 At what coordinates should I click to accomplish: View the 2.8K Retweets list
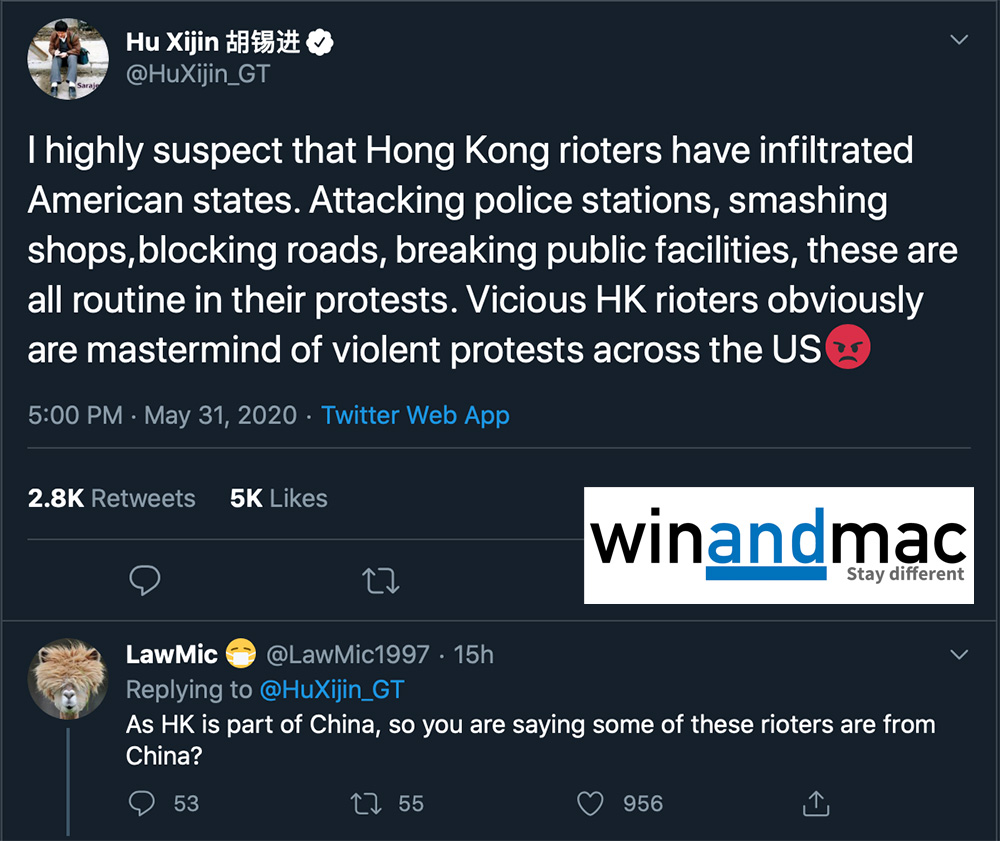tap(112, 498)
